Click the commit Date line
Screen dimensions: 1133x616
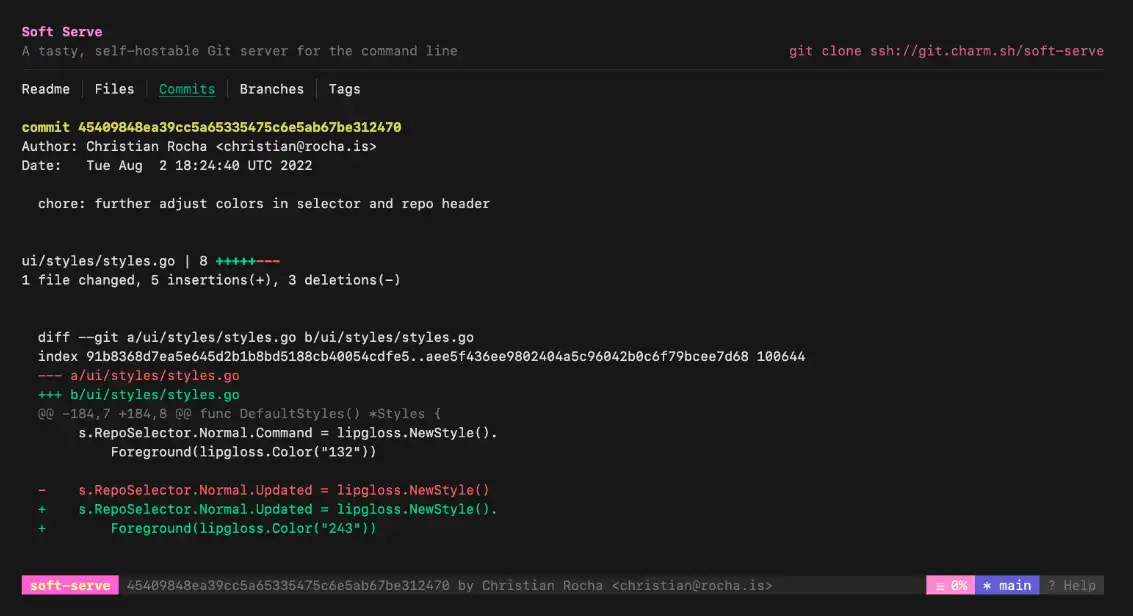[x=167, y=165]
